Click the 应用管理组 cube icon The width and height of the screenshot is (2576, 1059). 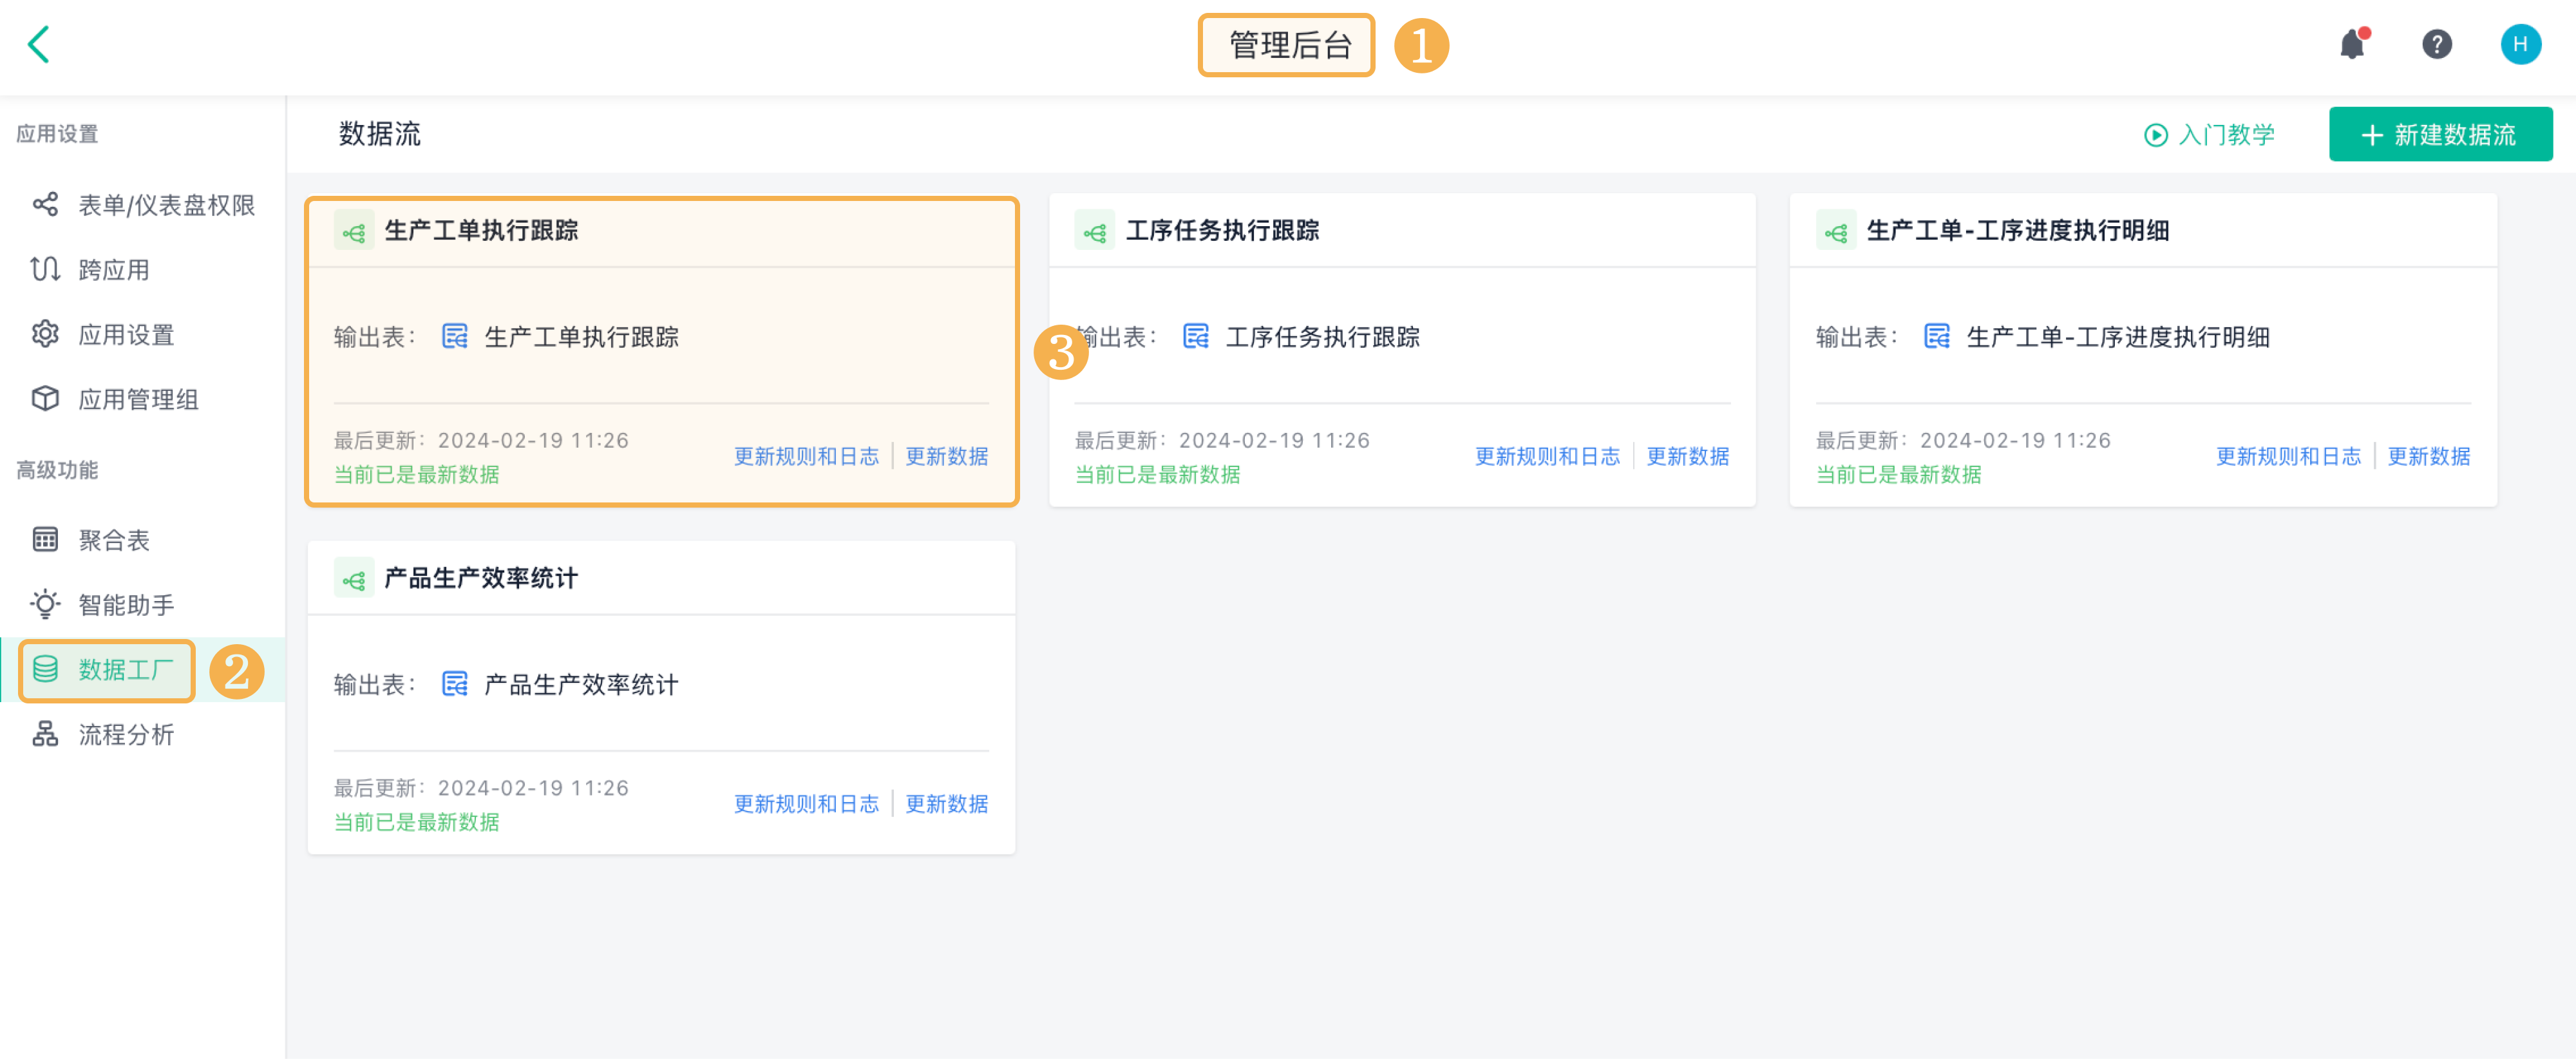(45, 399)
